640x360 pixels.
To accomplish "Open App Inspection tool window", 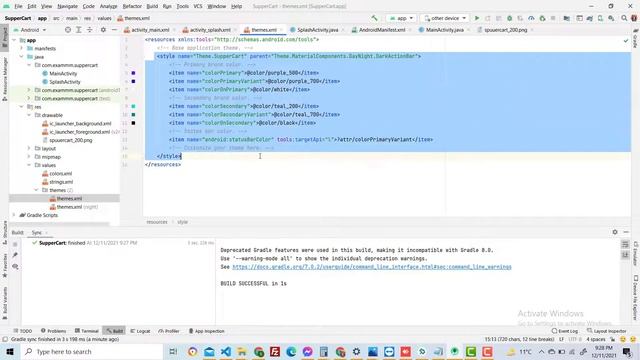I will [207, 331].
